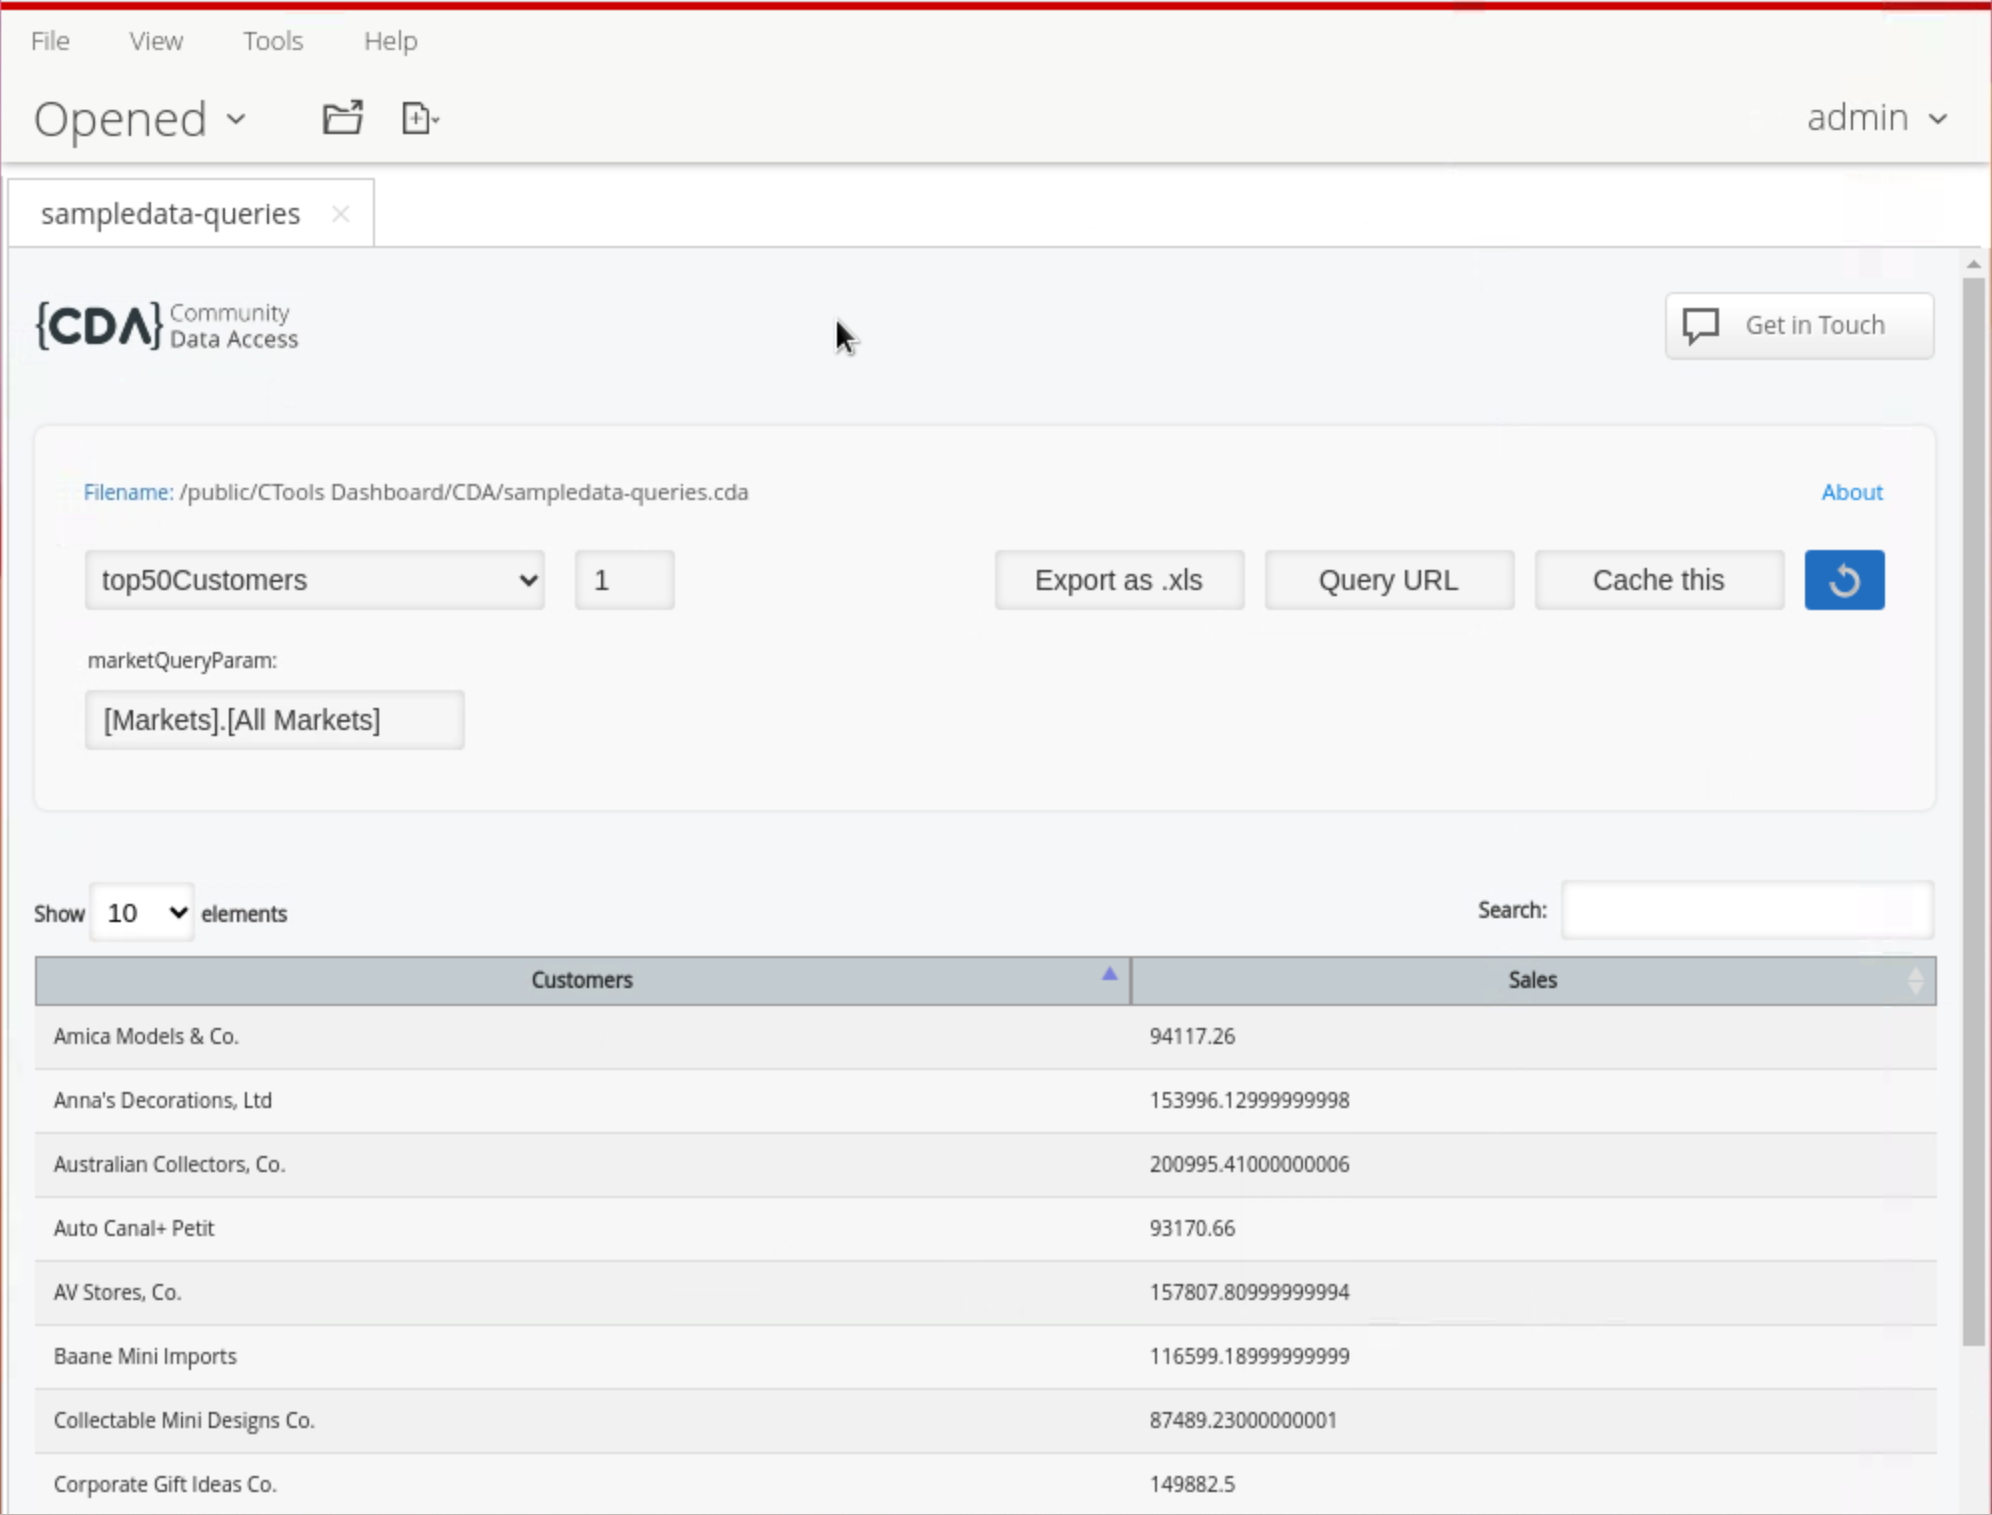Click the new file icon

pyautogui.click(x=419, y=118)
